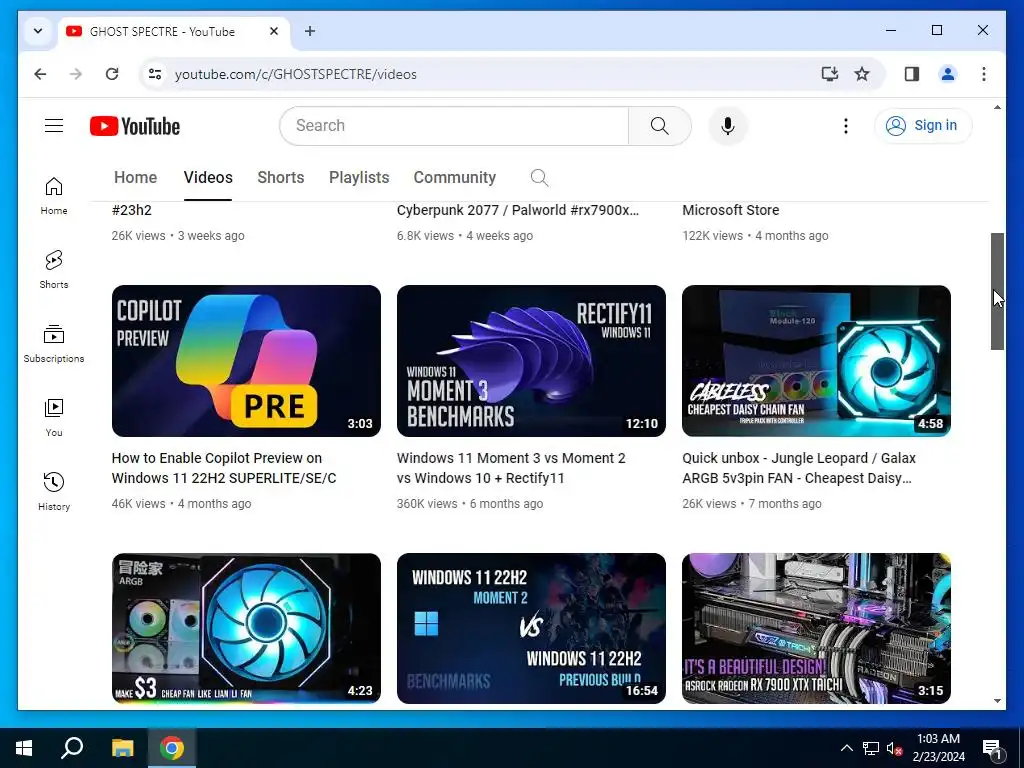Open Shorts in the left sidebar
Viewport: 1024px width, 768px height.
click(54, 270)
